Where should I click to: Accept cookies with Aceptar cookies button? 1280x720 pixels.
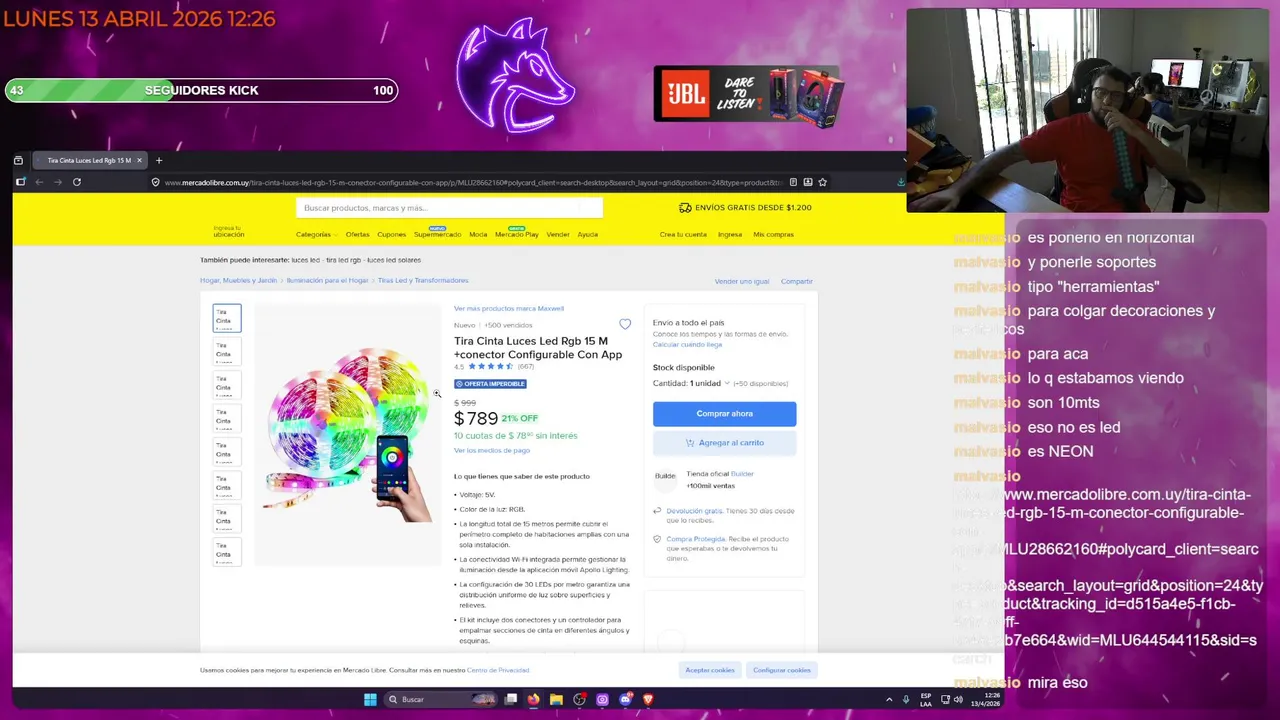710,670
